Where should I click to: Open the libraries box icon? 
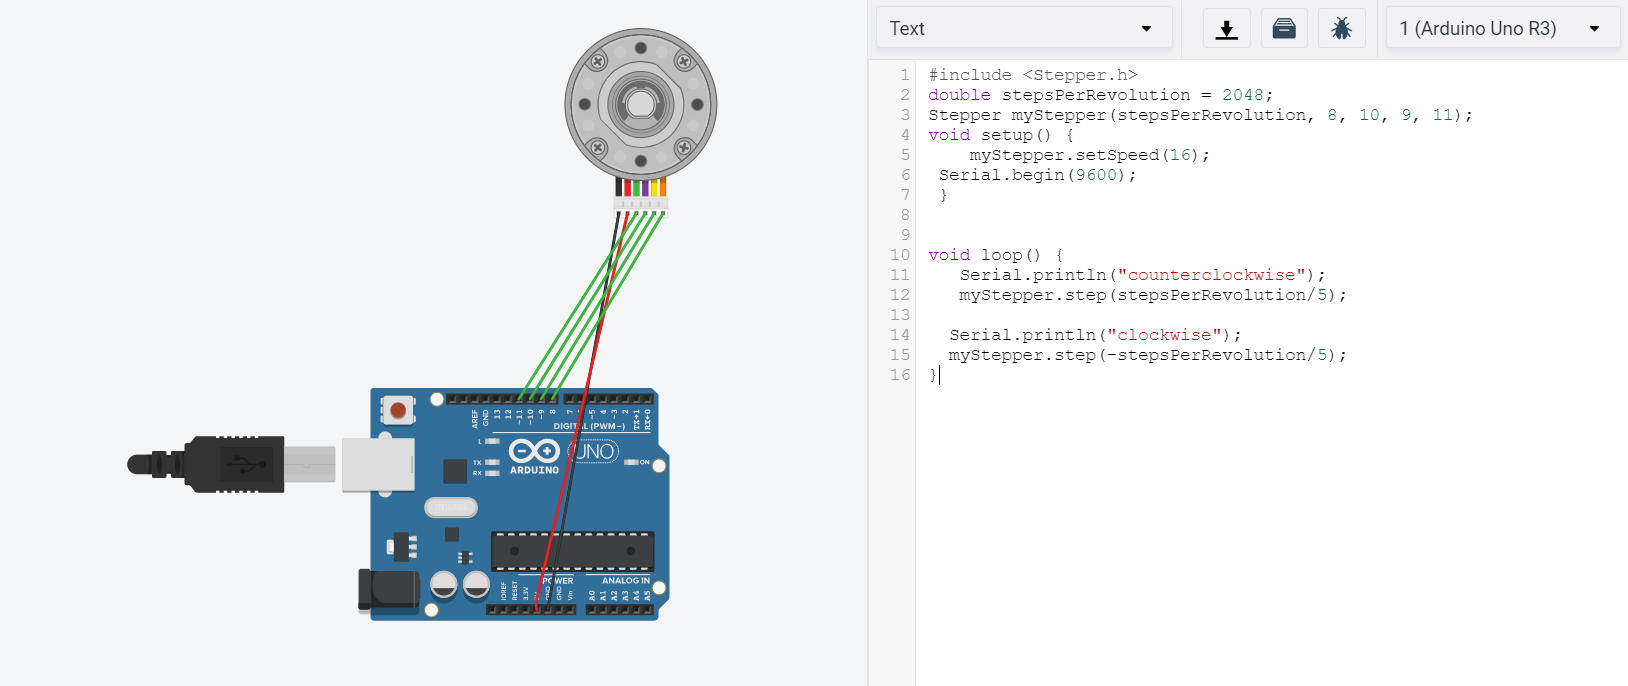(1284, 29)
